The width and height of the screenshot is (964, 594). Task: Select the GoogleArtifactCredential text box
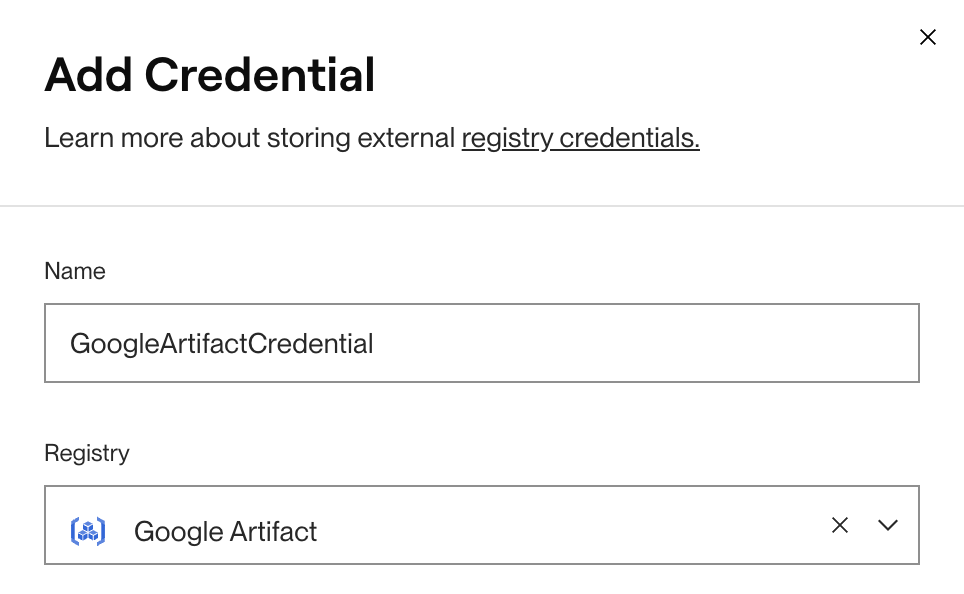[482, 342]
